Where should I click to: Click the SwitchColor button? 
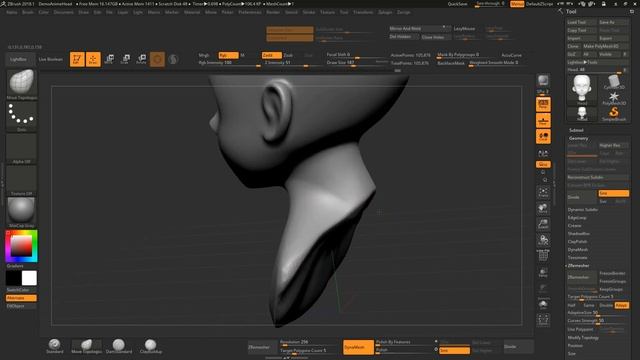click(21, 290)
